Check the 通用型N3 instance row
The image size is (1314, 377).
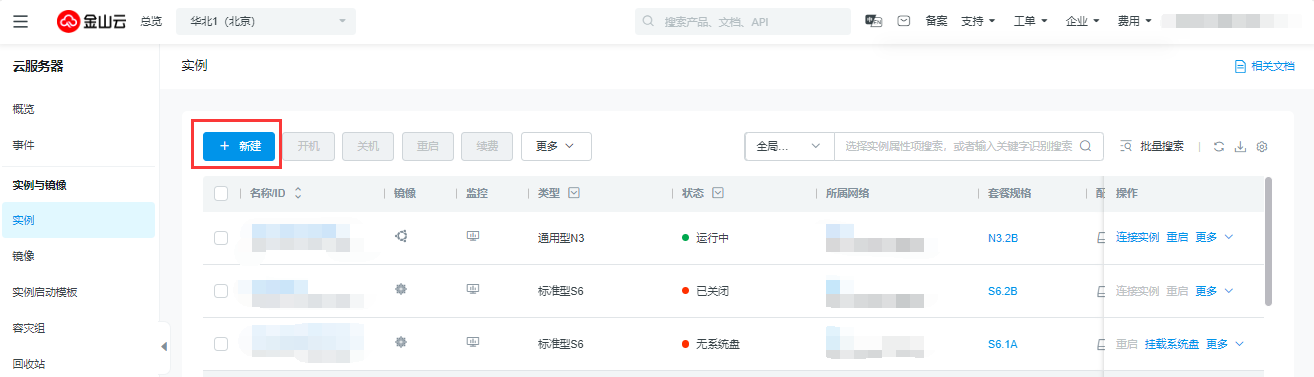click(221, 238)
